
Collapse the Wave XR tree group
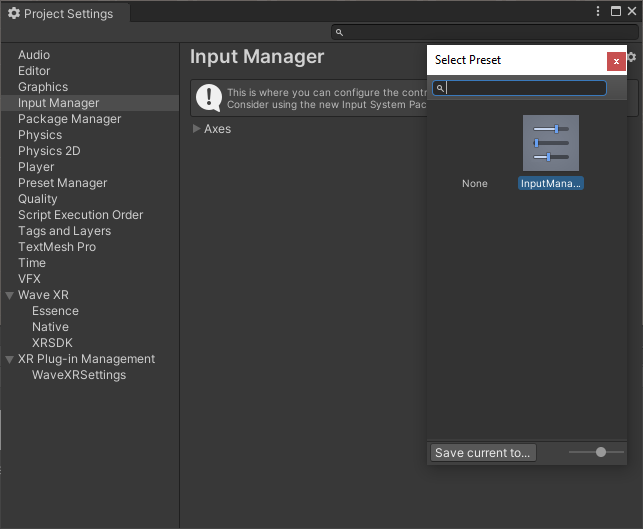10,295
